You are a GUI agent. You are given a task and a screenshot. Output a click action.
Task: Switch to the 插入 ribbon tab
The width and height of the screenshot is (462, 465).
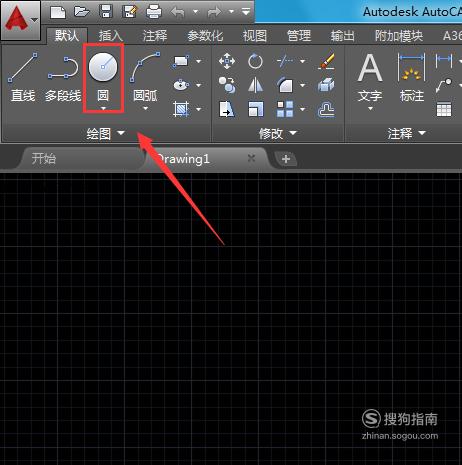coord(110,36)
